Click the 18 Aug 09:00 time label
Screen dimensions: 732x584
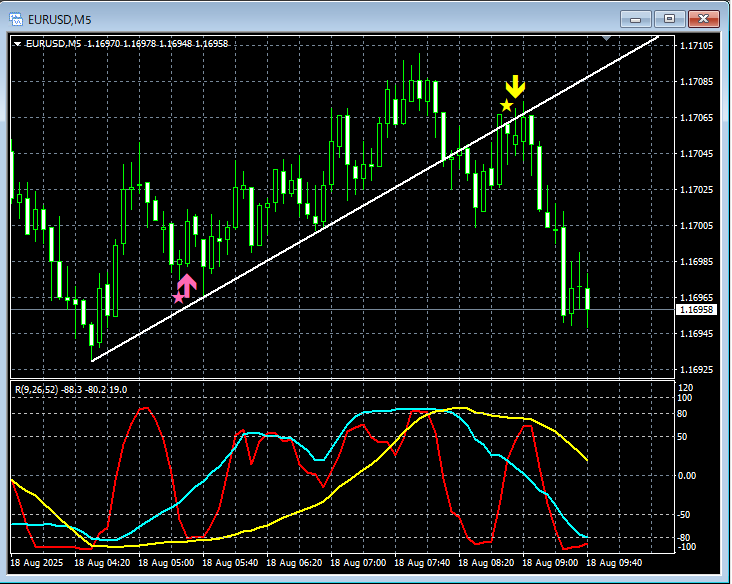click(x=550, y=563)
